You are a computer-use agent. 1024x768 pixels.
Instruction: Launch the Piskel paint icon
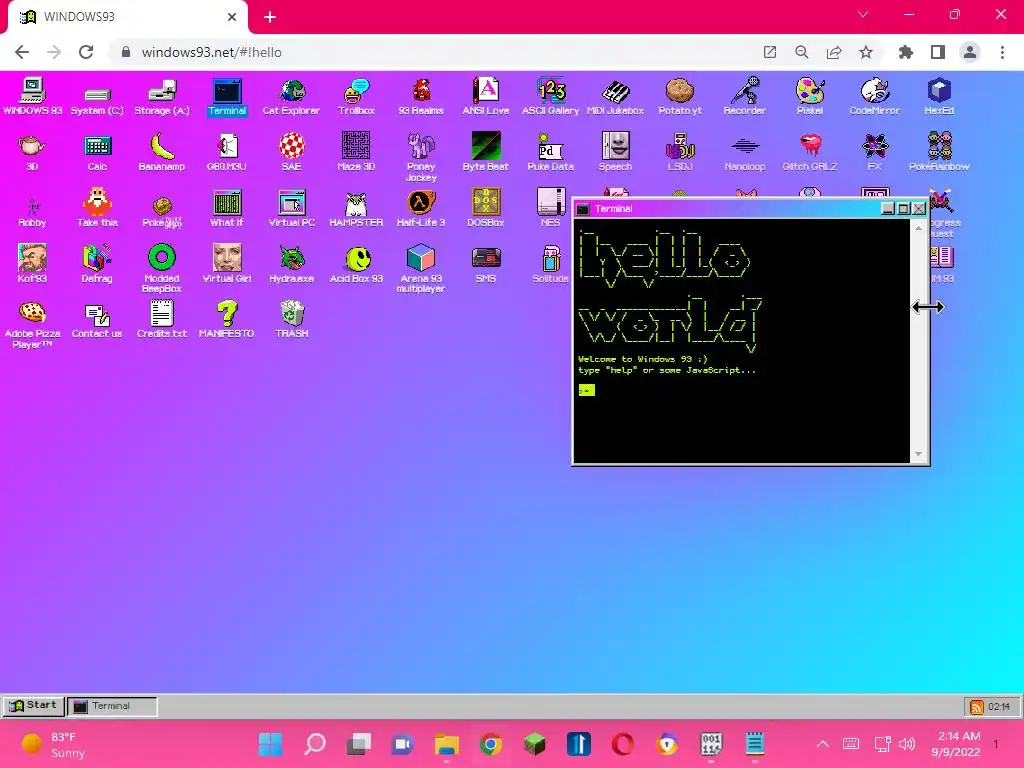point(810,97)
